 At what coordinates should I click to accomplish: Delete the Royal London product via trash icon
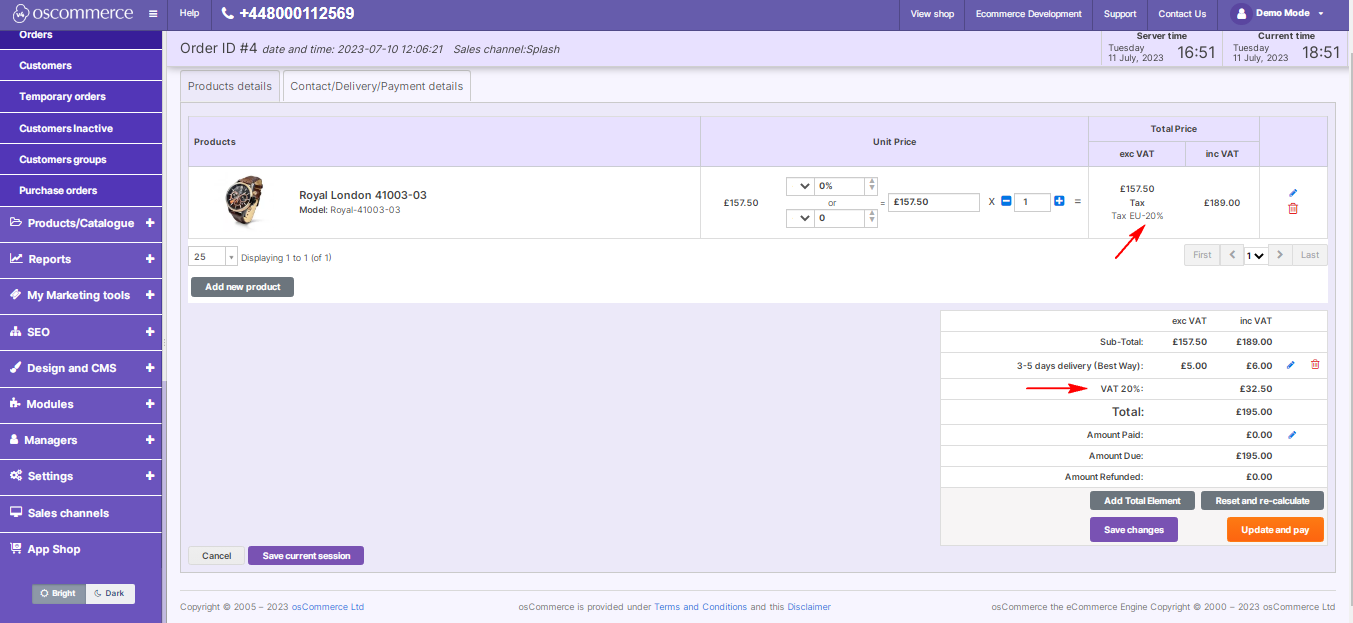[x=1293, y=208]
